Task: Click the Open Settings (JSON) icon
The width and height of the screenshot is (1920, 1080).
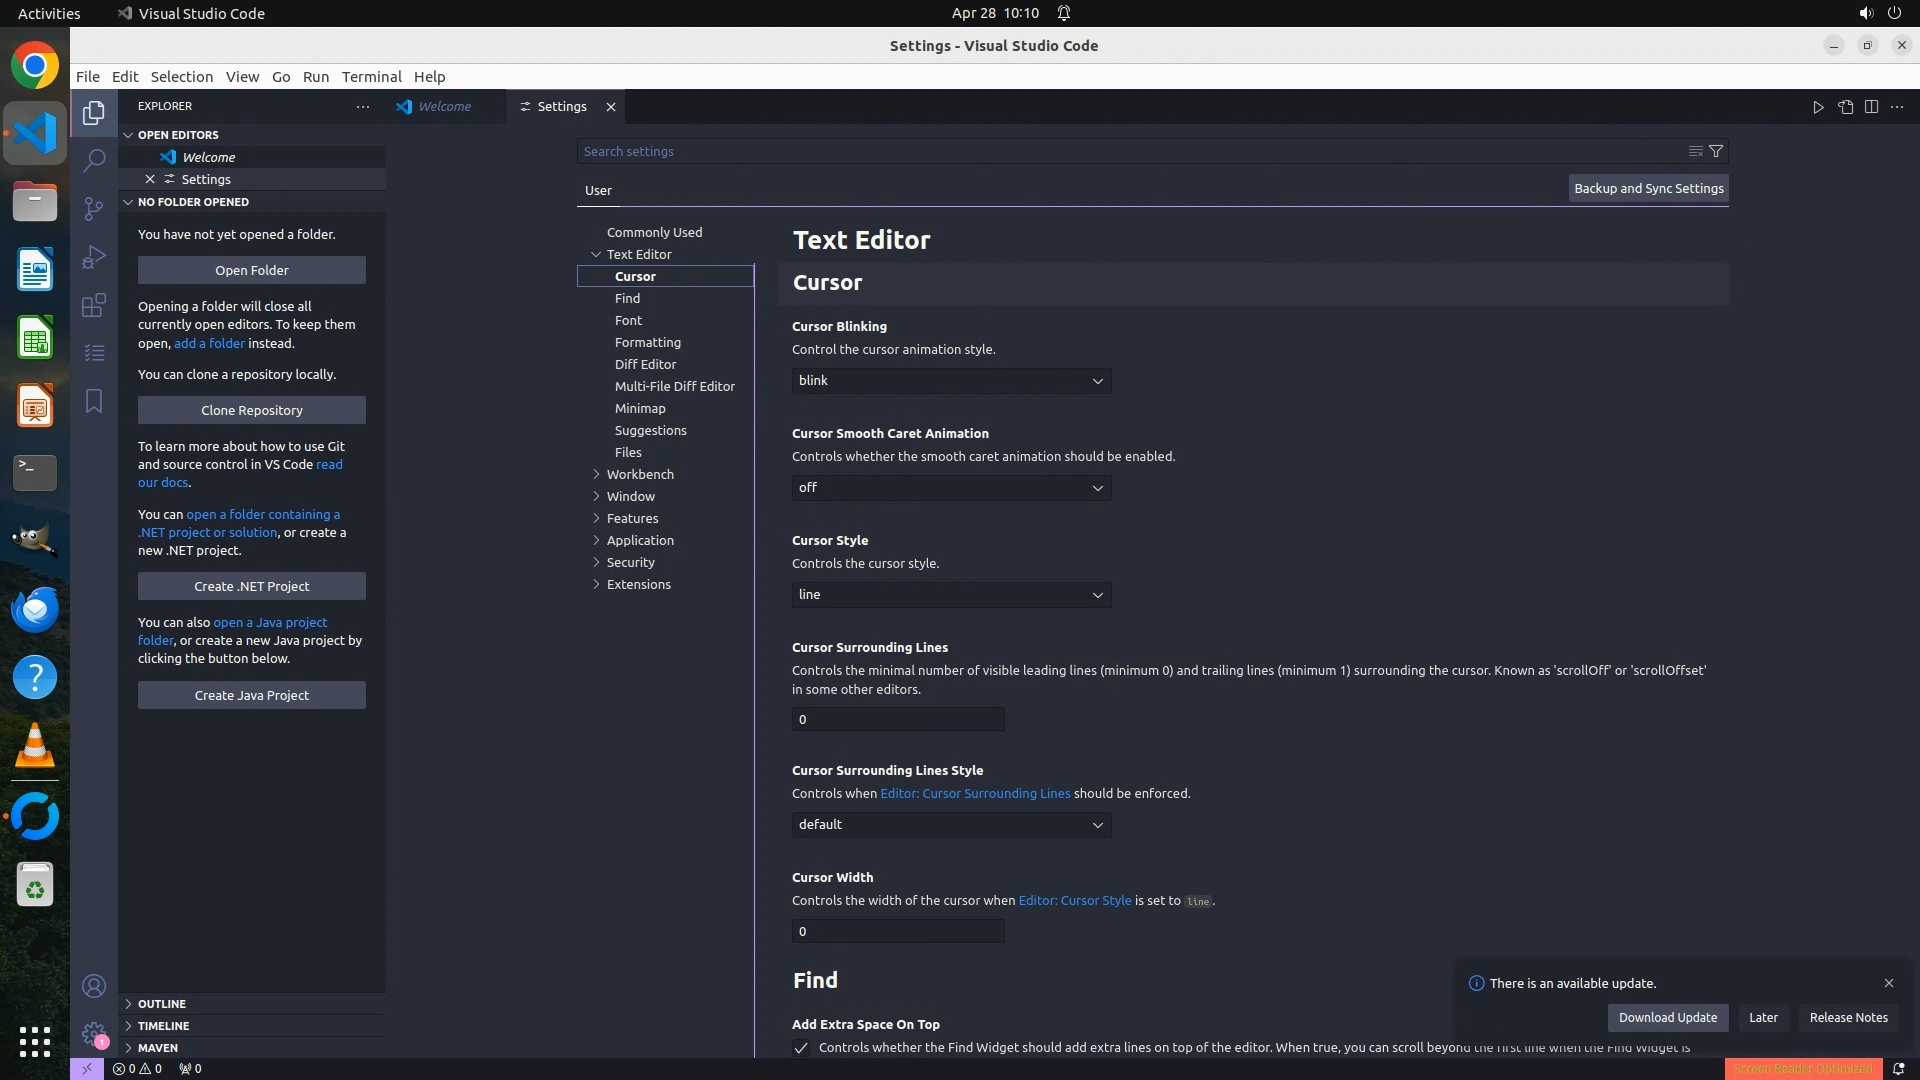Action: [x=1845, y=107]
